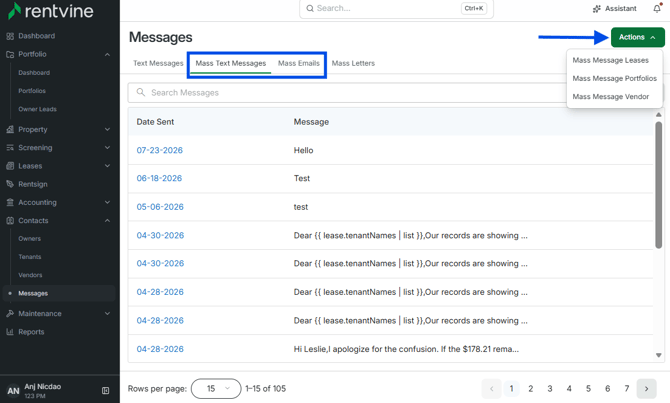Switch to Mass Text Messages tab
The height and width of the screenshot is (403, 670).
tap(231, 63)
